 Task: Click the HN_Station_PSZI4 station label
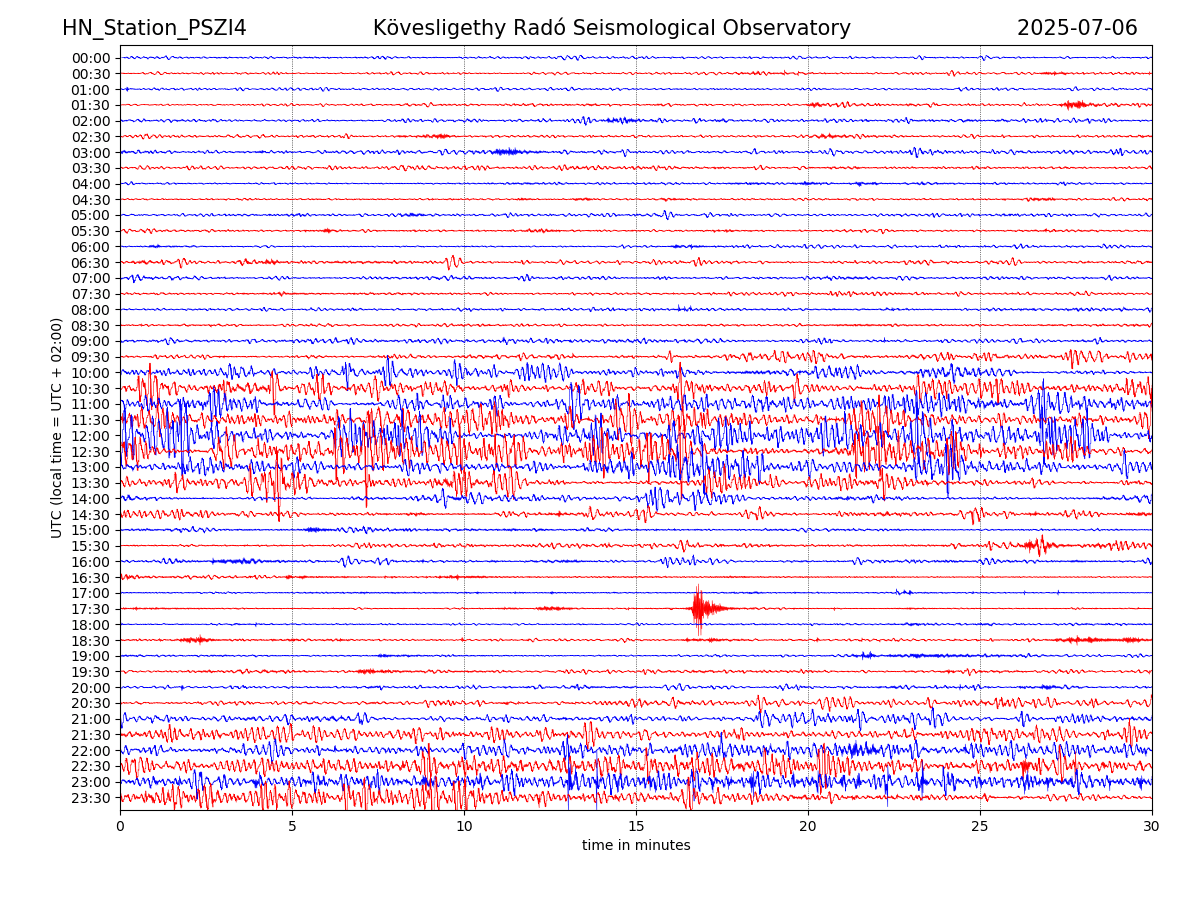coord(154,28)
